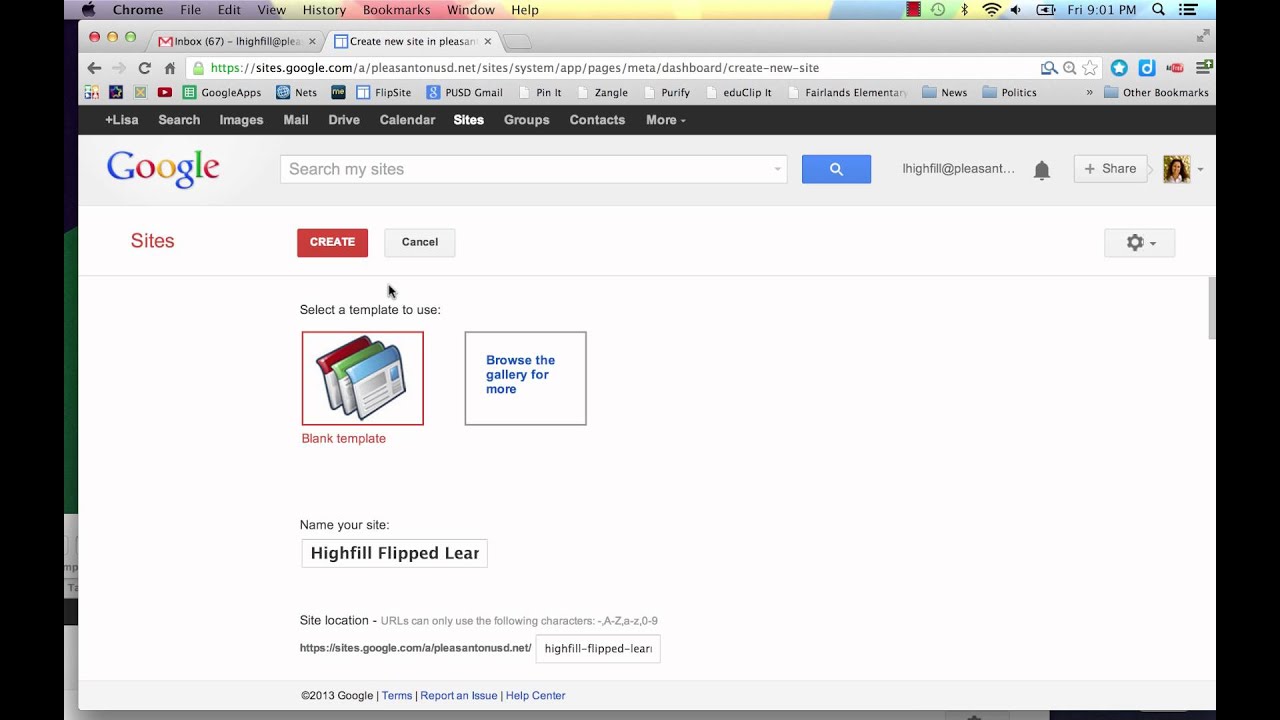Viewport: 1280px width, 720px height.
Task: Open the YouTube bookmark icon
Action: point(164,92)
